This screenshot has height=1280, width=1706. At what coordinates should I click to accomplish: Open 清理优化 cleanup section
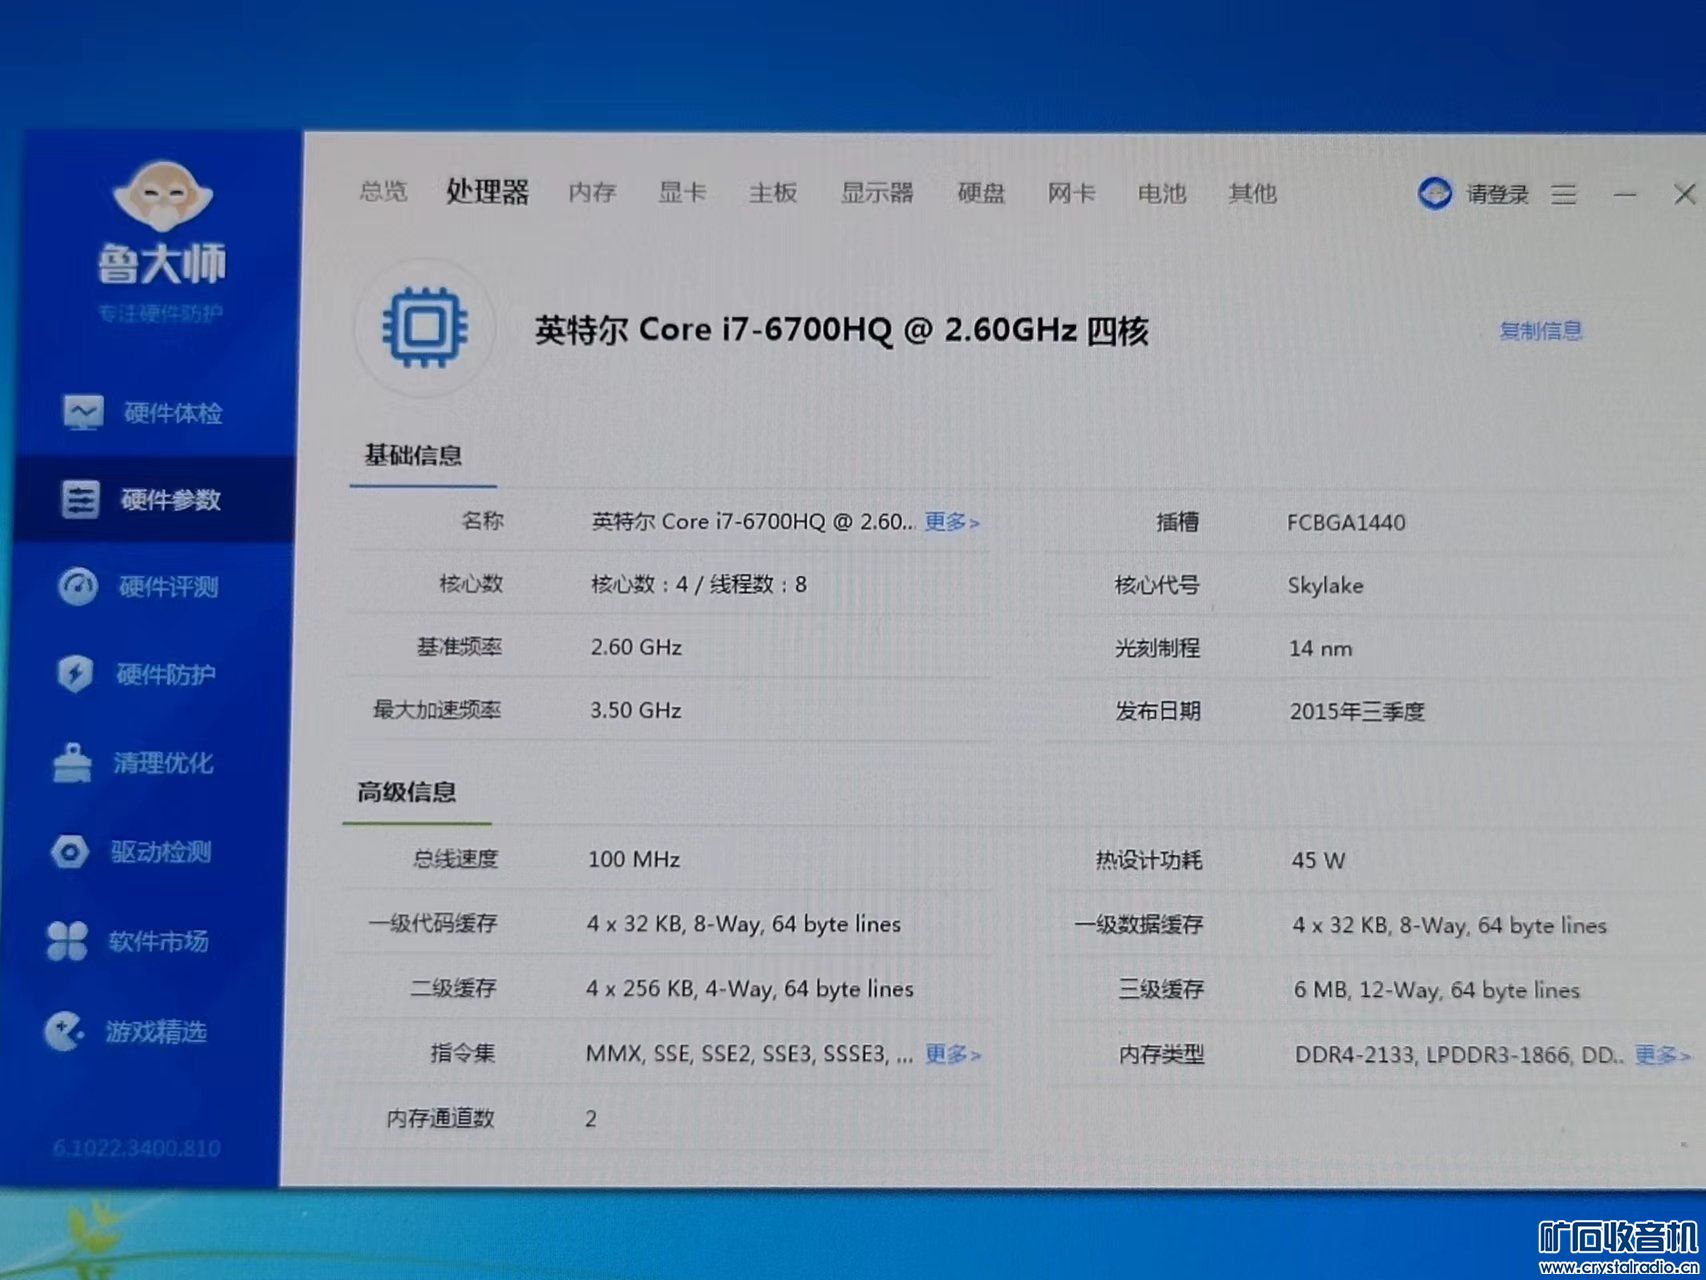(132, 762)
